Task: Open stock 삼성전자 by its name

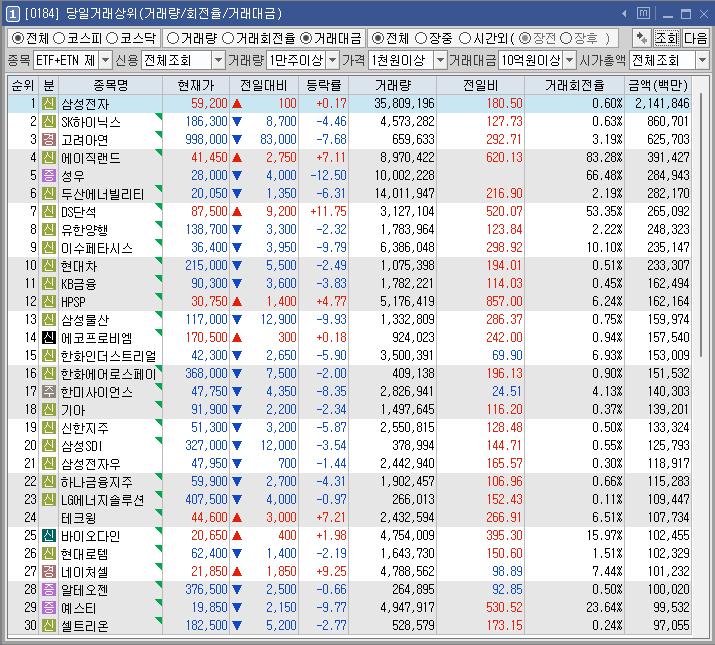Action: coord(85,104)
